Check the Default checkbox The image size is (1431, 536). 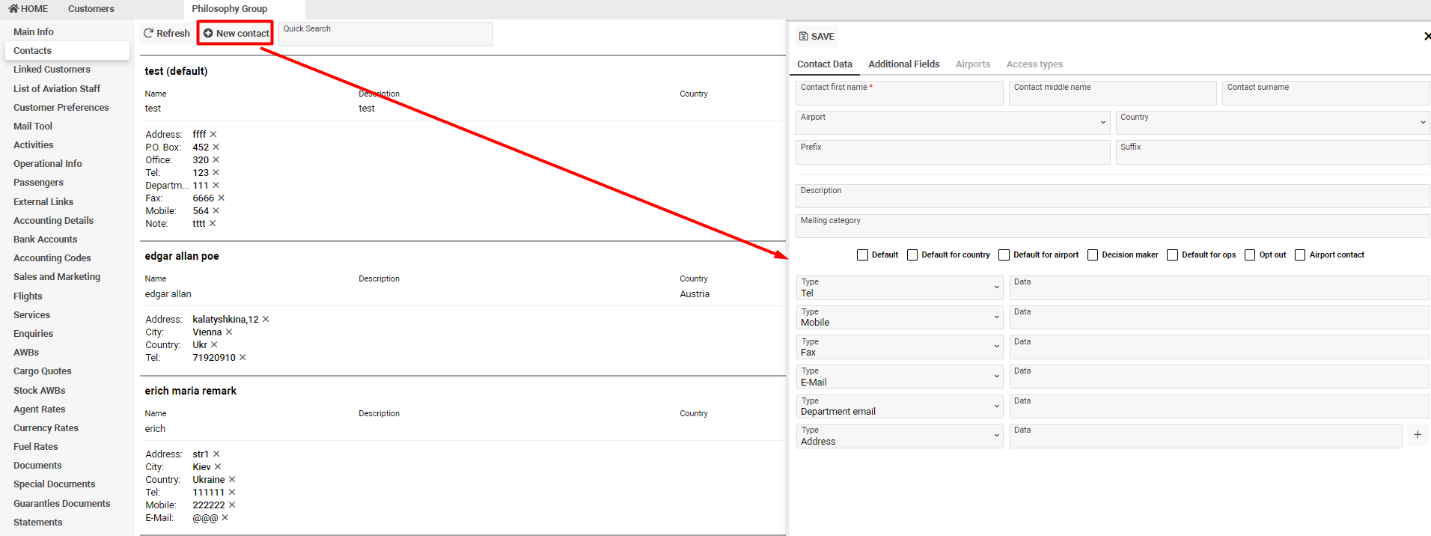(x=862, y=255)
